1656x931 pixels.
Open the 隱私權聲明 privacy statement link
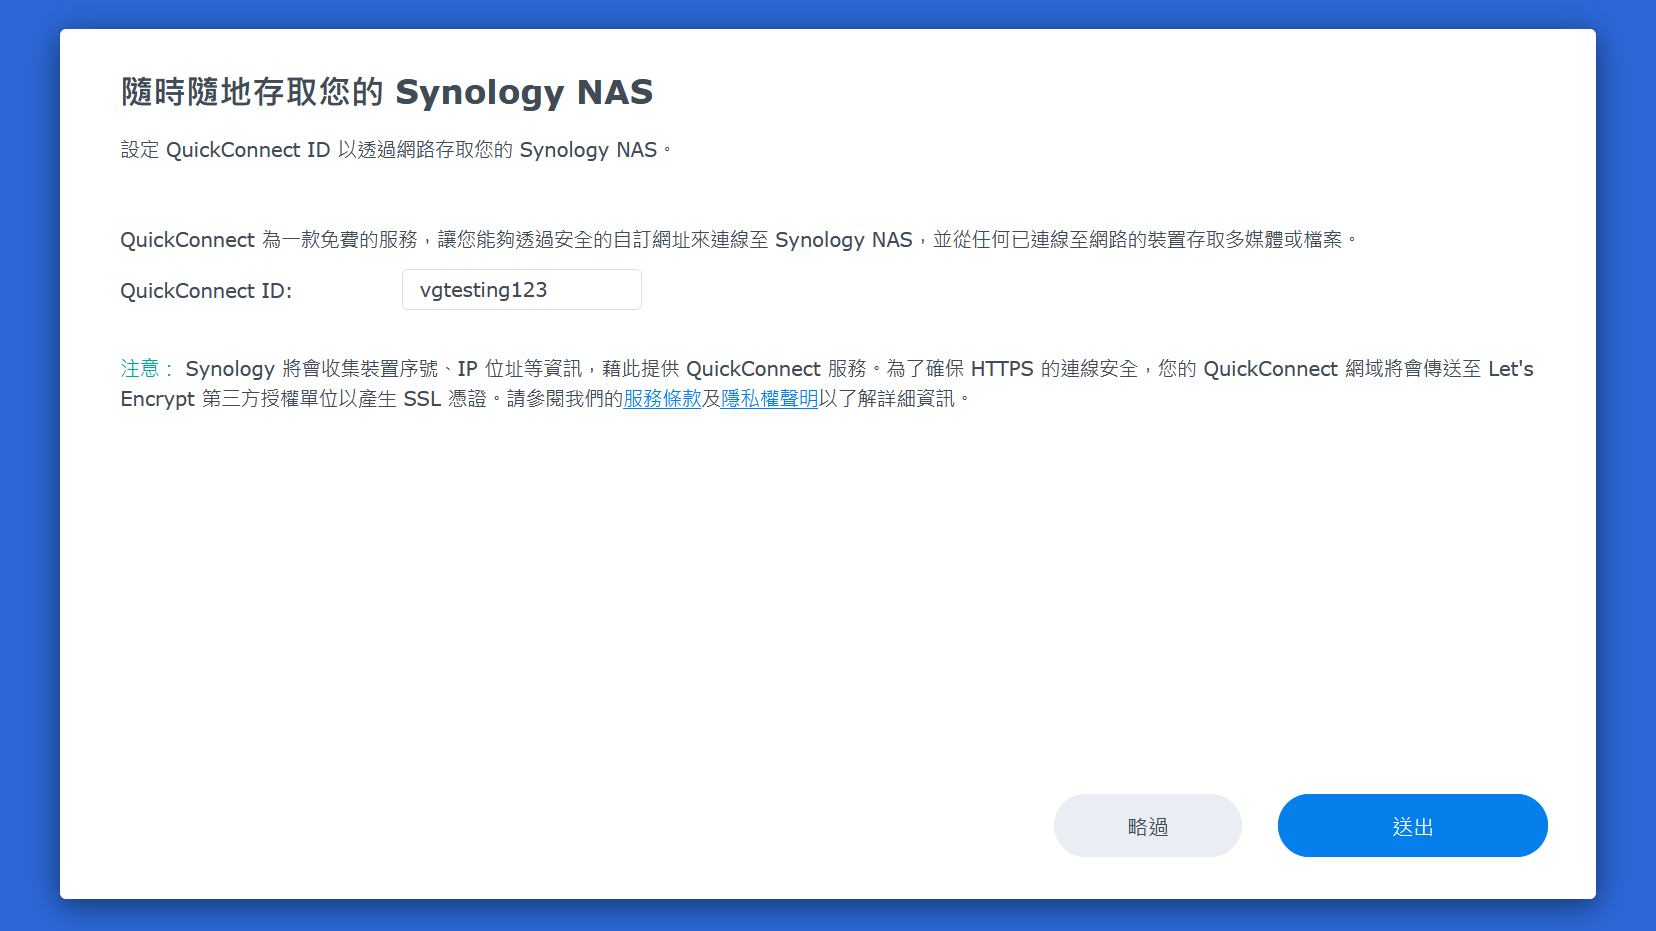[x=769, y=399]
